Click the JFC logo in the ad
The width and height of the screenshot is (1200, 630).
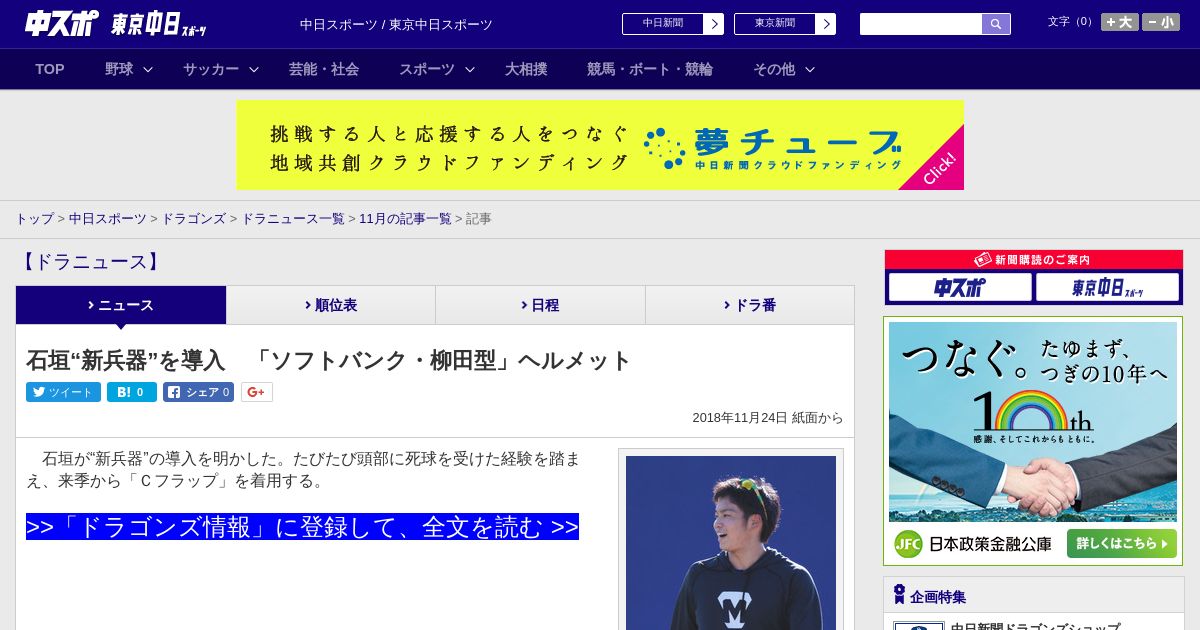907,544
